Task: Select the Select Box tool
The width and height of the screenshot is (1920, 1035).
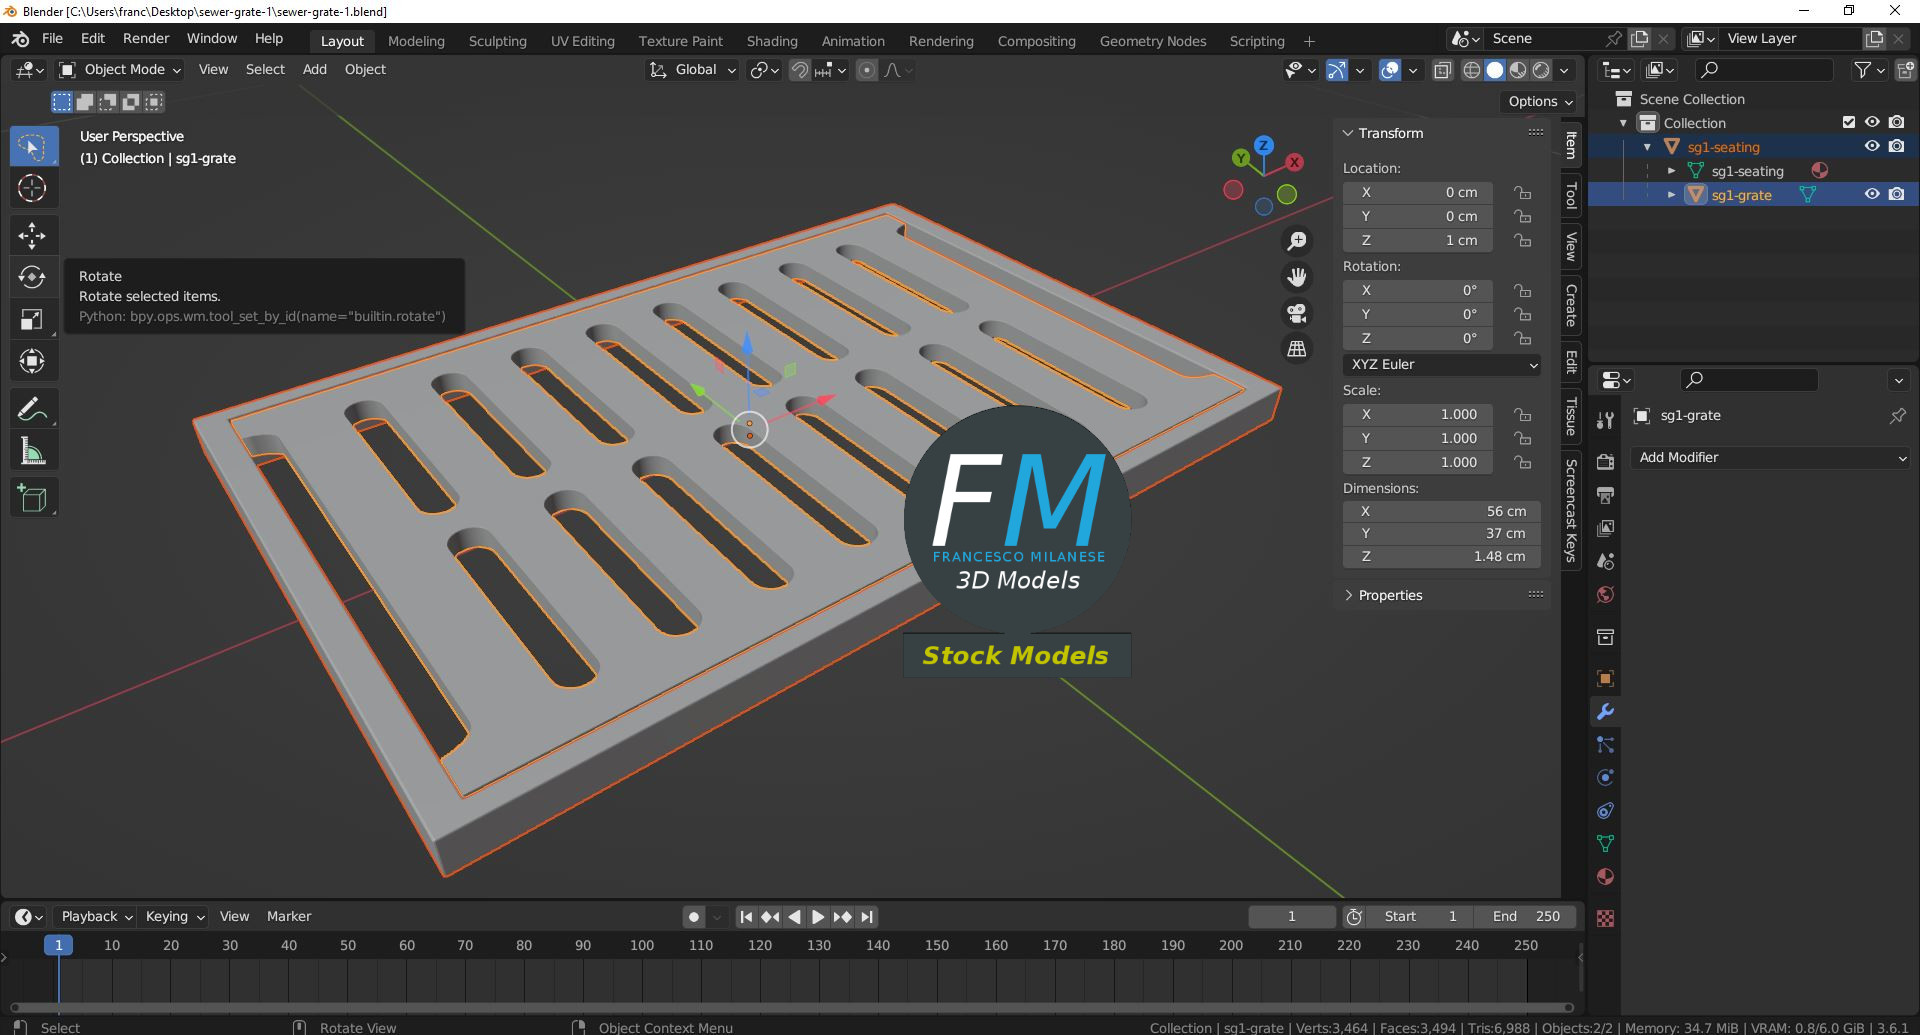Action: pos(32,147)
